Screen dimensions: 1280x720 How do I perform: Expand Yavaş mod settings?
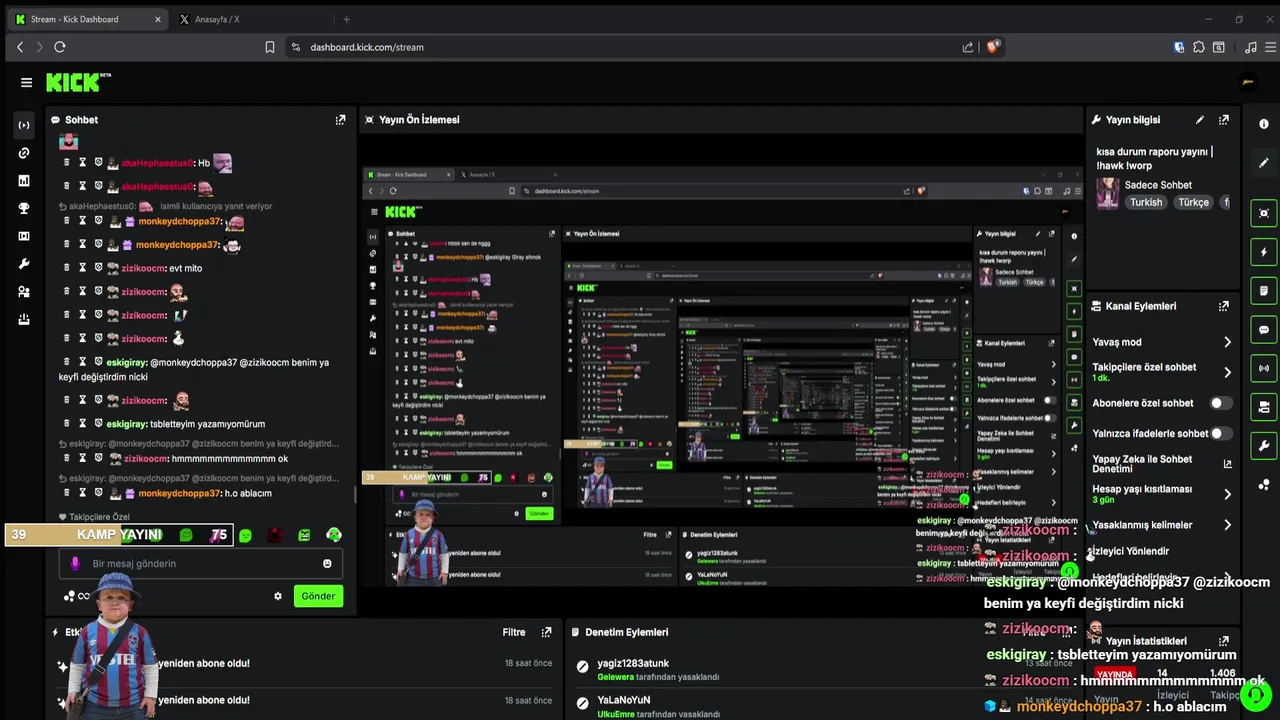(x=1227, y=342)
